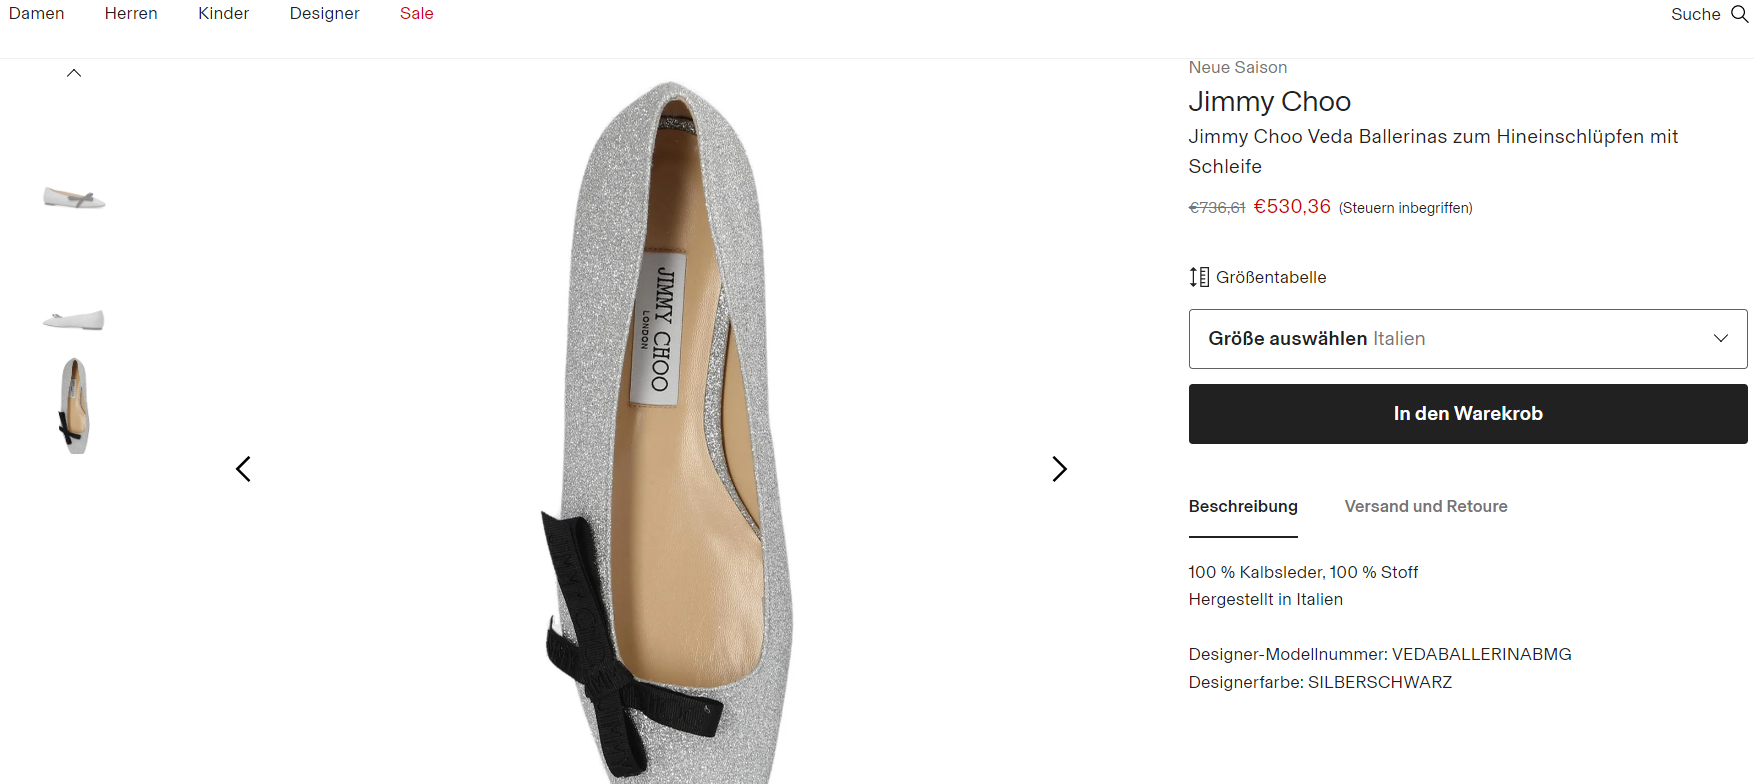Image resolution: width=1754 pixels, height=784 pixels.
Task: Select the side view thumbnail with the bow
Action: point(74,198)
